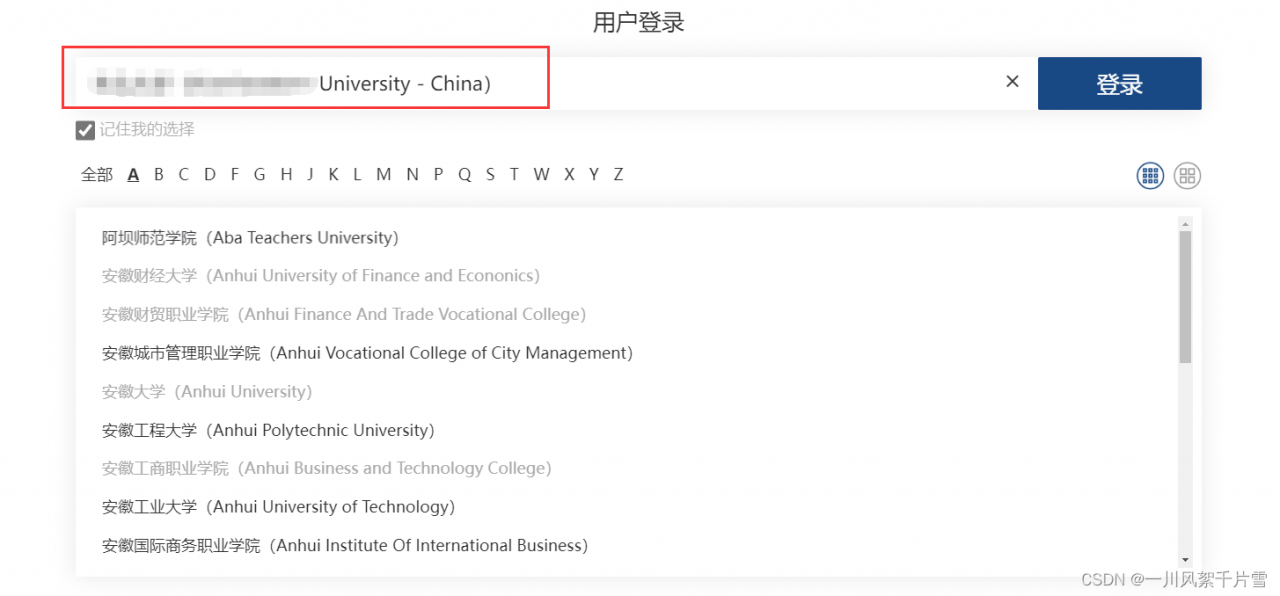Choose Anhui Polytechnic University entry

[x=268, y=431]
